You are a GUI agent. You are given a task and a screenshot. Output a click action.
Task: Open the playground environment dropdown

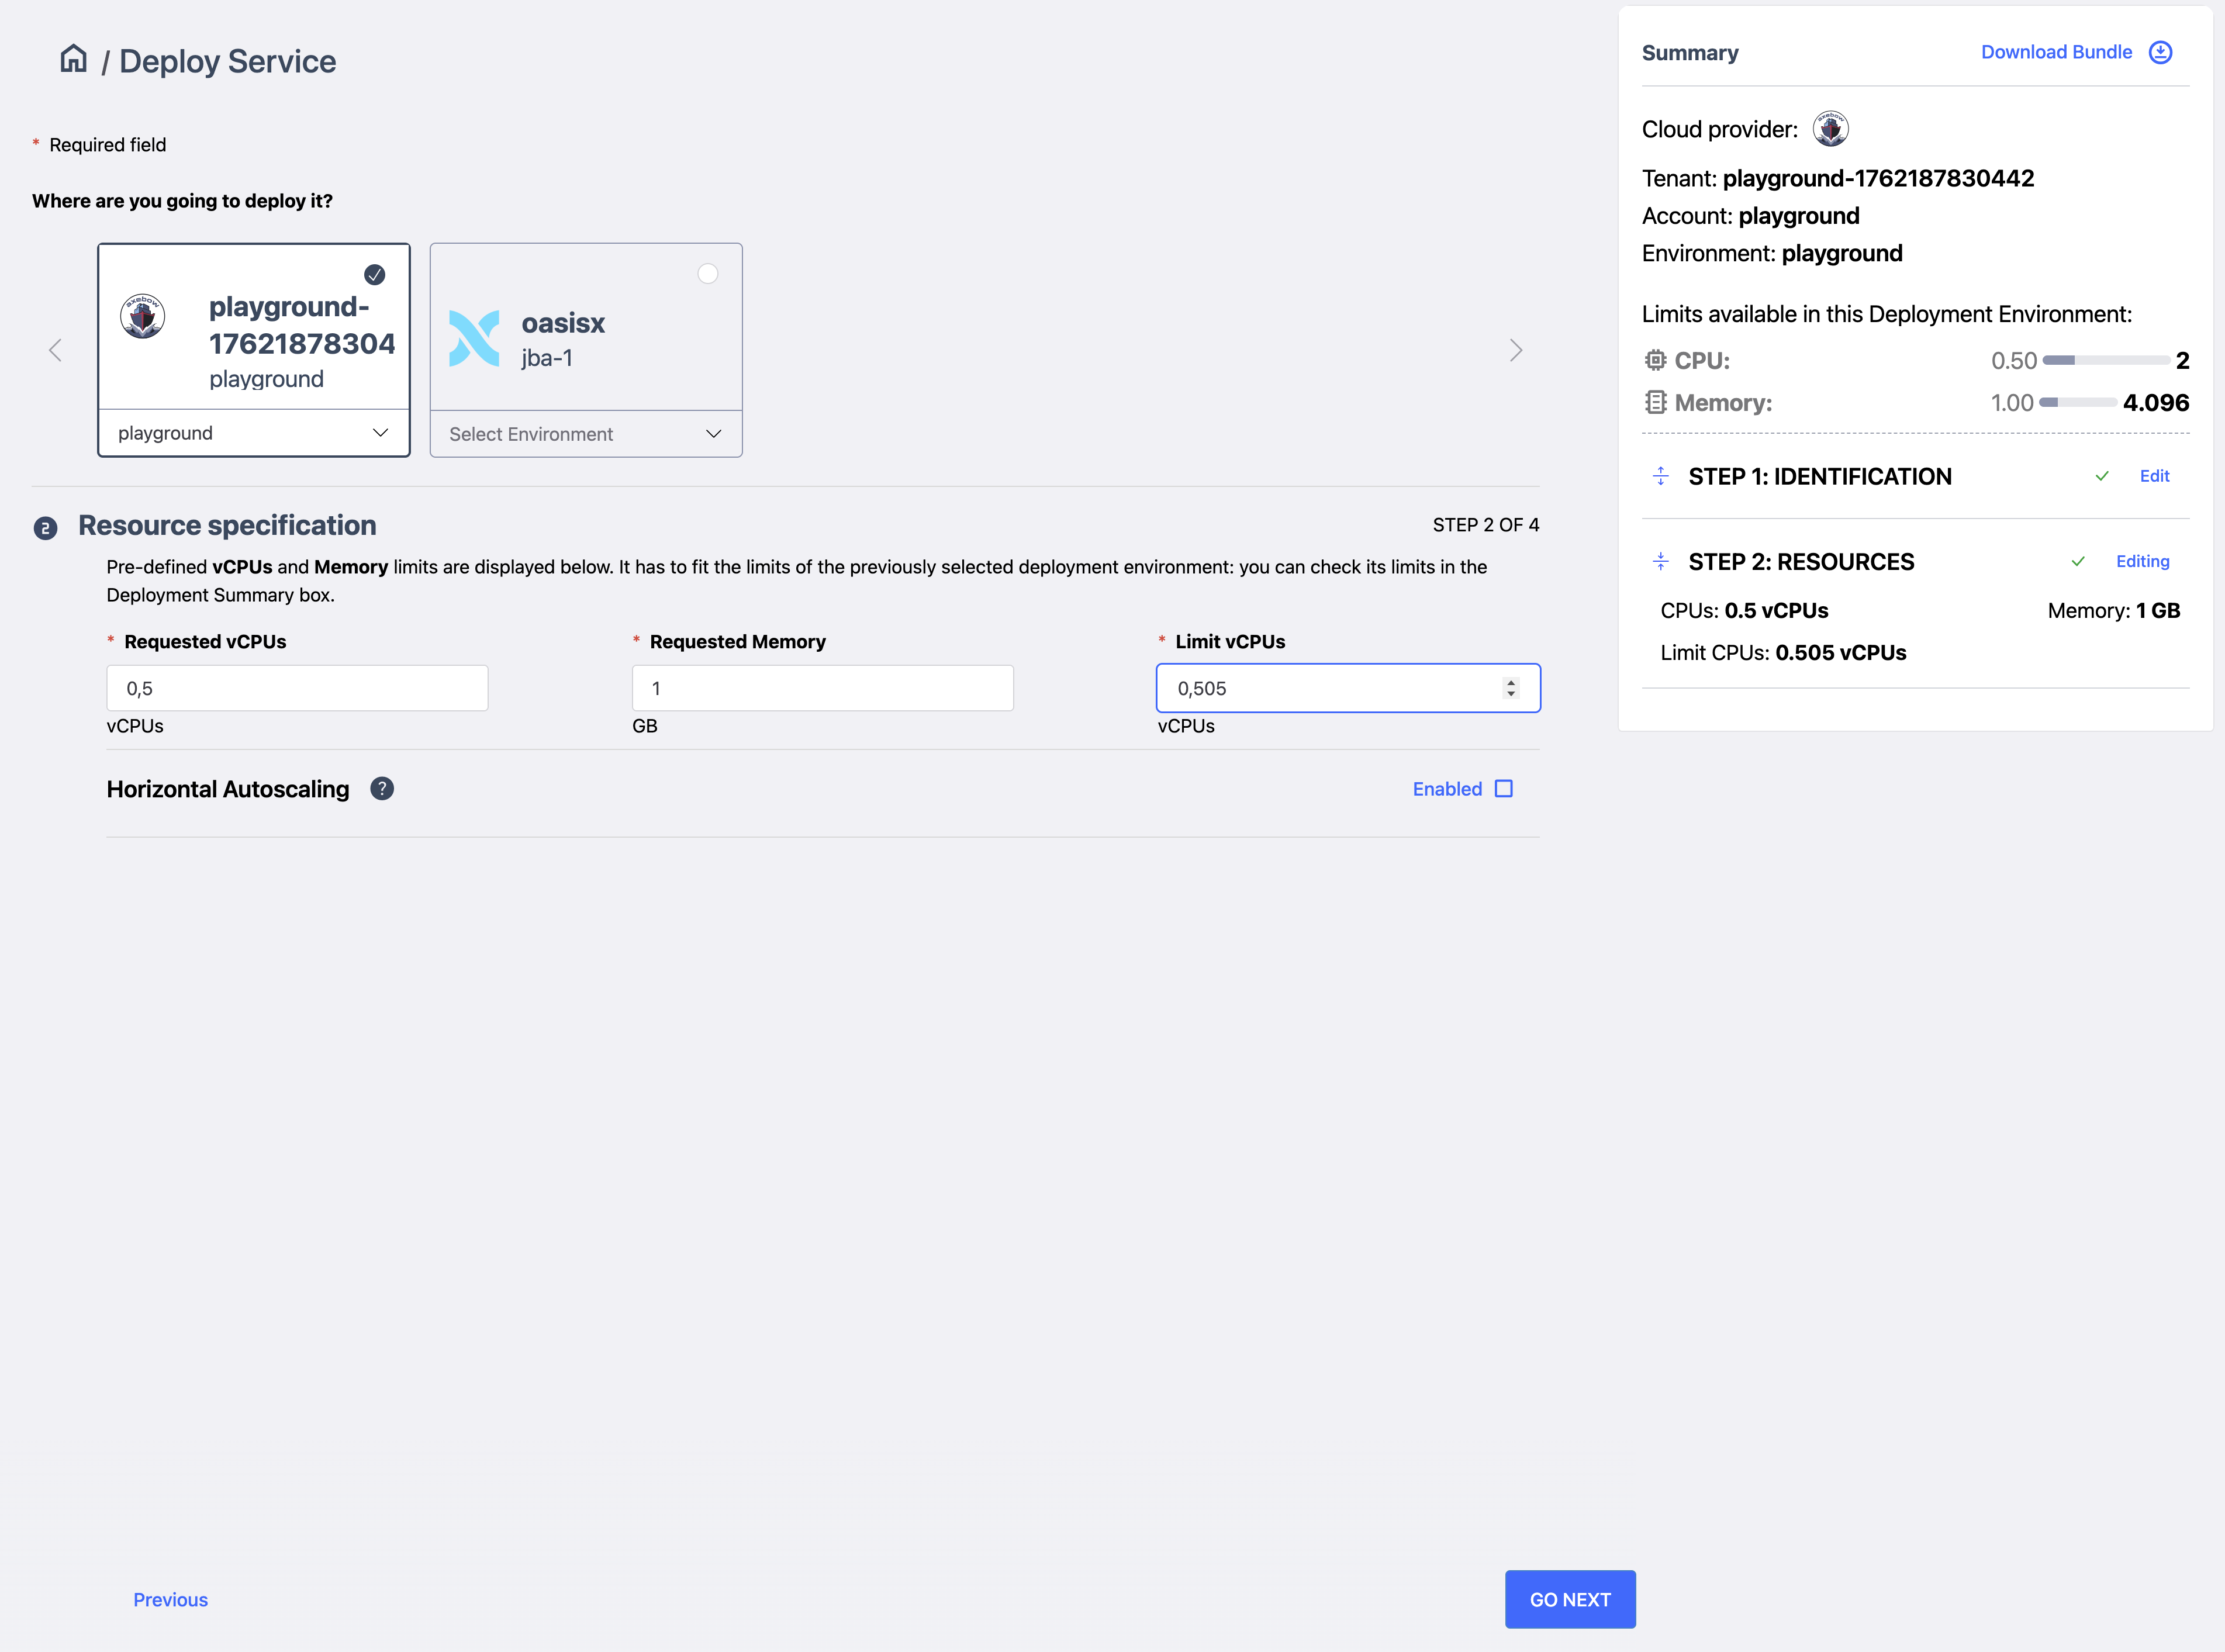pos(254,433)
